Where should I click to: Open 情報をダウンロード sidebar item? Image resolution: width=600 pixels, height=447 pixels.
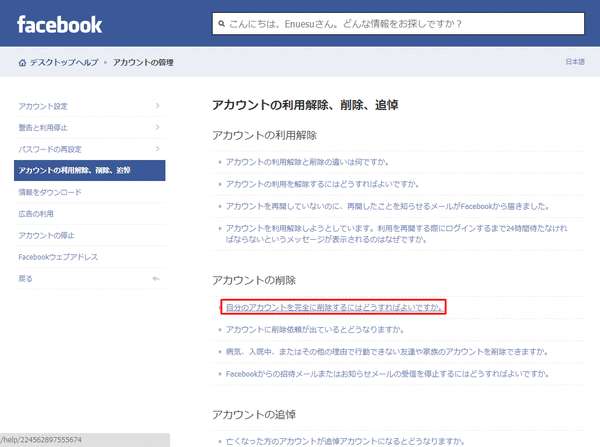[50, 192]
